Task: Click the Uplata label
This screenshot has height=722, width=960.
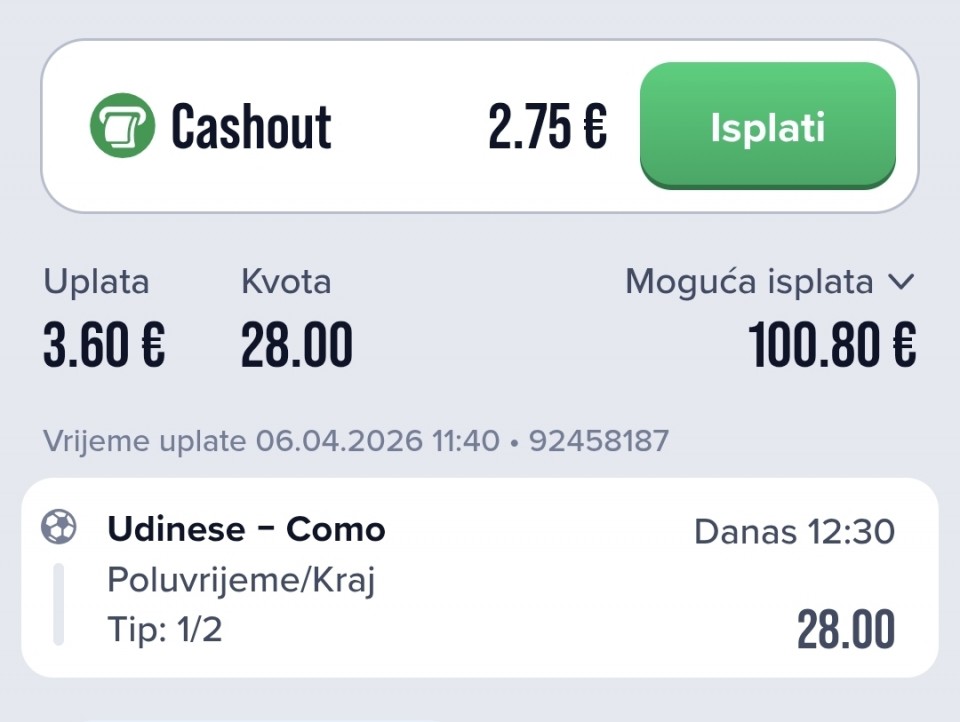Action: [x=96, y=282]
